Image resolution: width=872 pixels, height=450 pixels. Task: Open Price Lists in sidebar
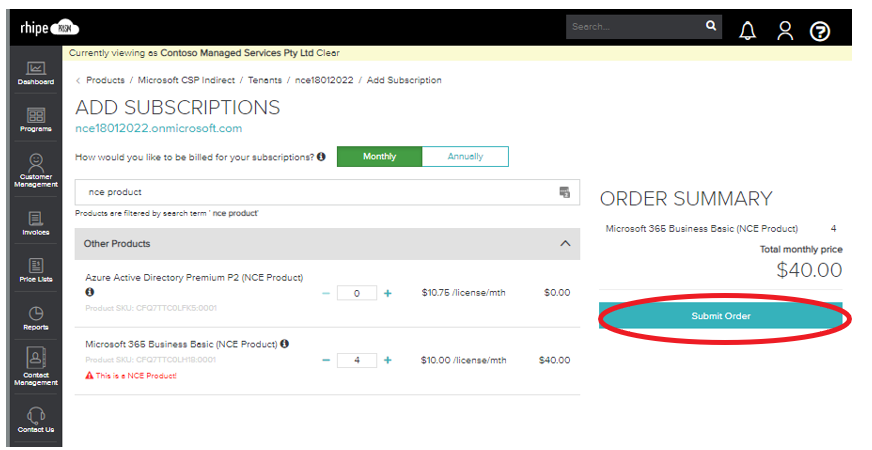[36, 270]
